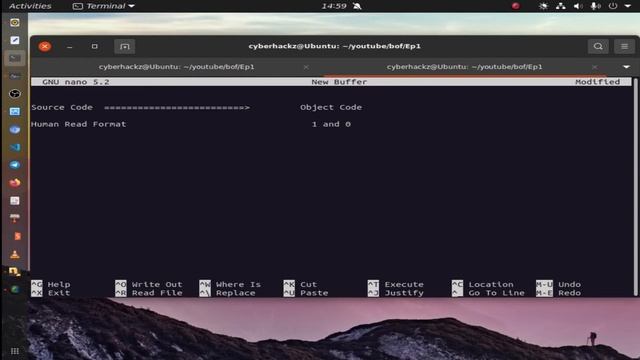Click the brightness sun icon in the top bar
Screen dimensions: 640x360
(x=543, y=6)
